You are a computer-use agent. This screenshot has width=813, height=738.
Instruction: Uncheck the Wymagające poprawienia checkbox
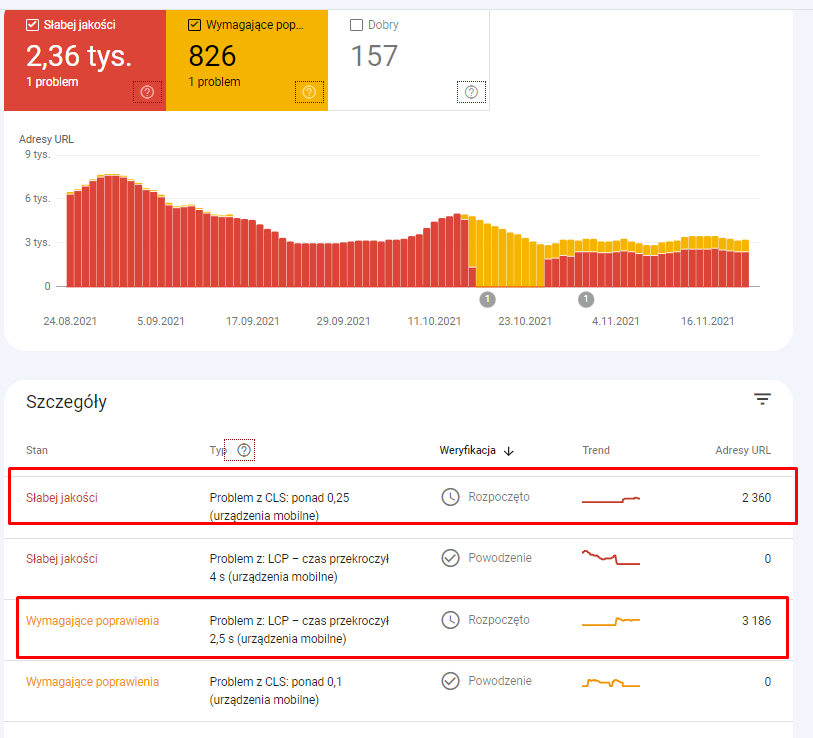coord(195,25)
